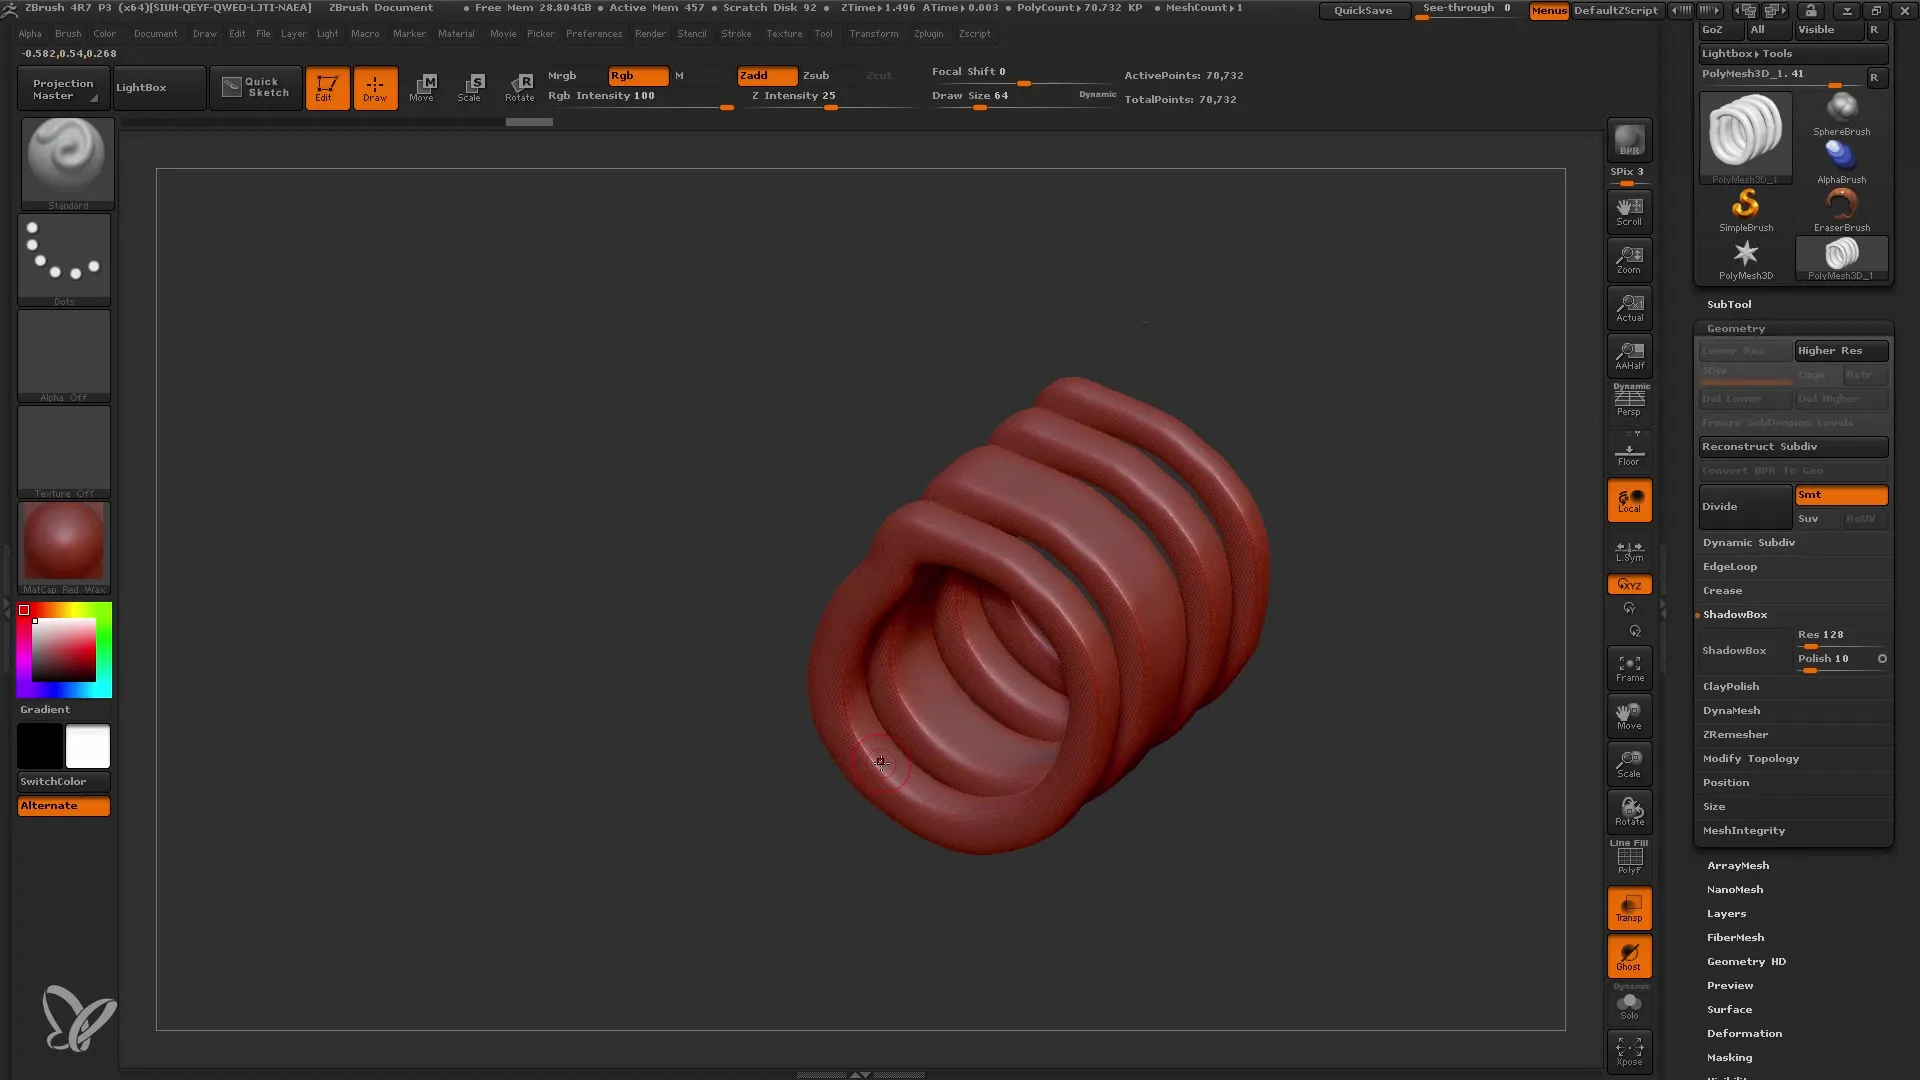Open the Stroke menu item
Image resolution: width=1920 pixels, height=1080 pixels.
738,33
